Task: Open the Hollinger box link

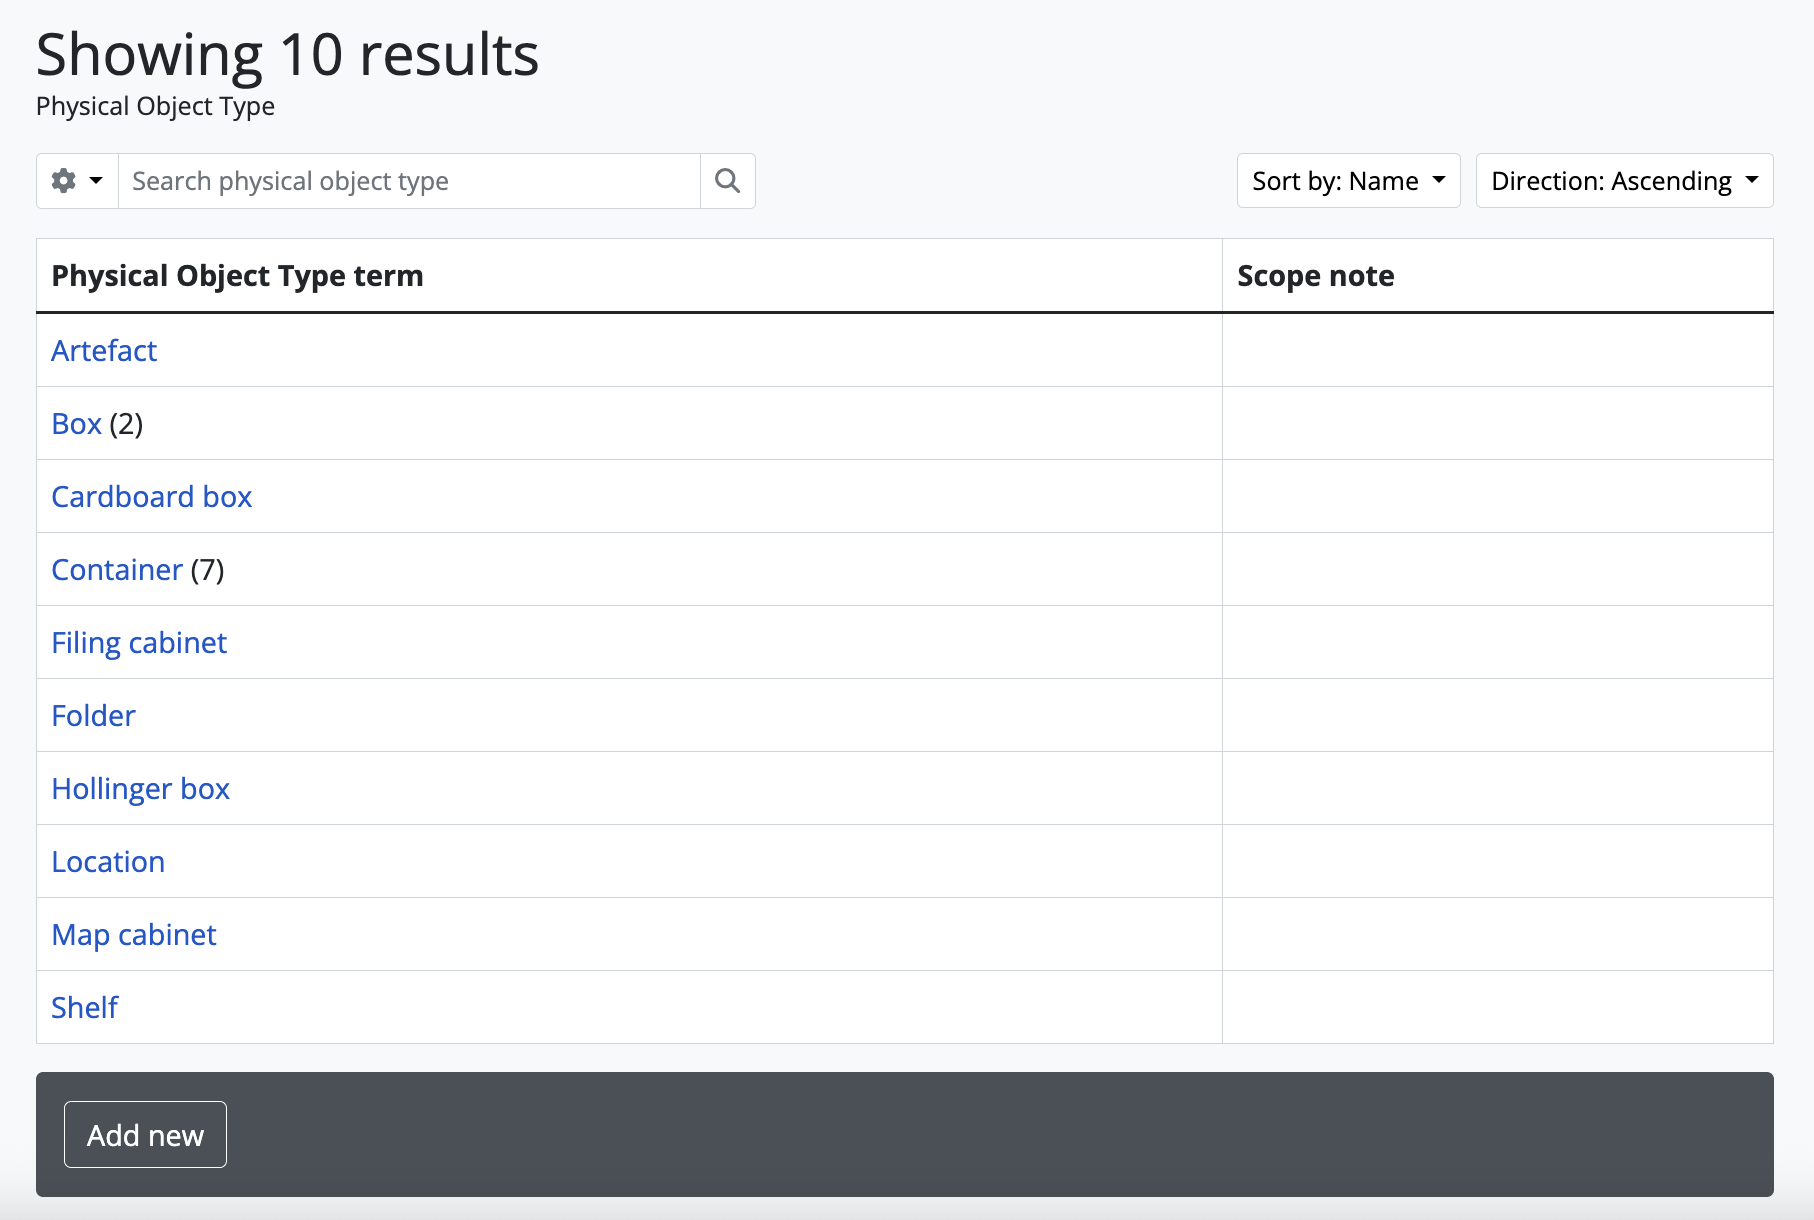Action: point(140,789)
